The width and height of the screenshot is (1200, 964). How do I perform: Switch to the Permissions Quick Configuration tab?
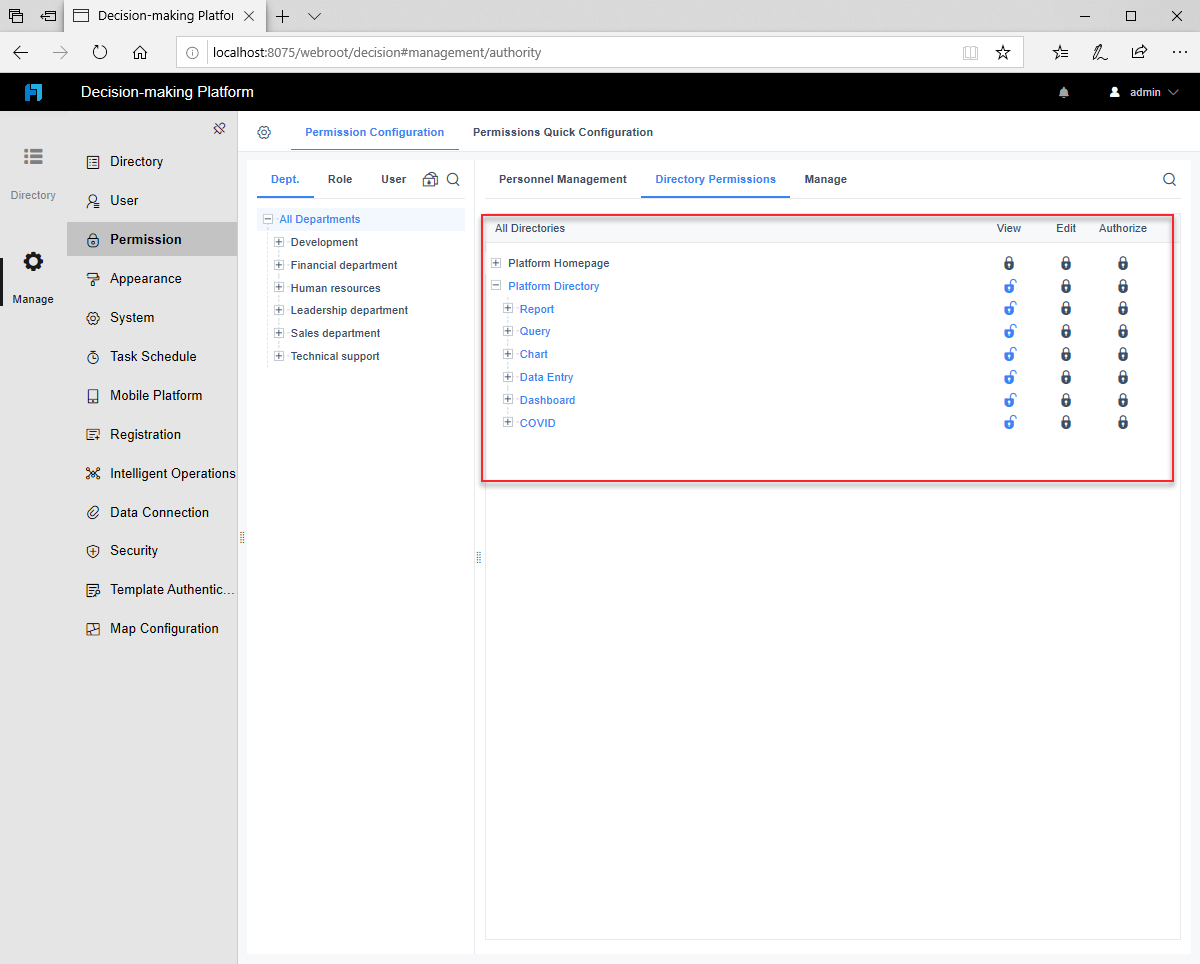click(x=563, y=131)
